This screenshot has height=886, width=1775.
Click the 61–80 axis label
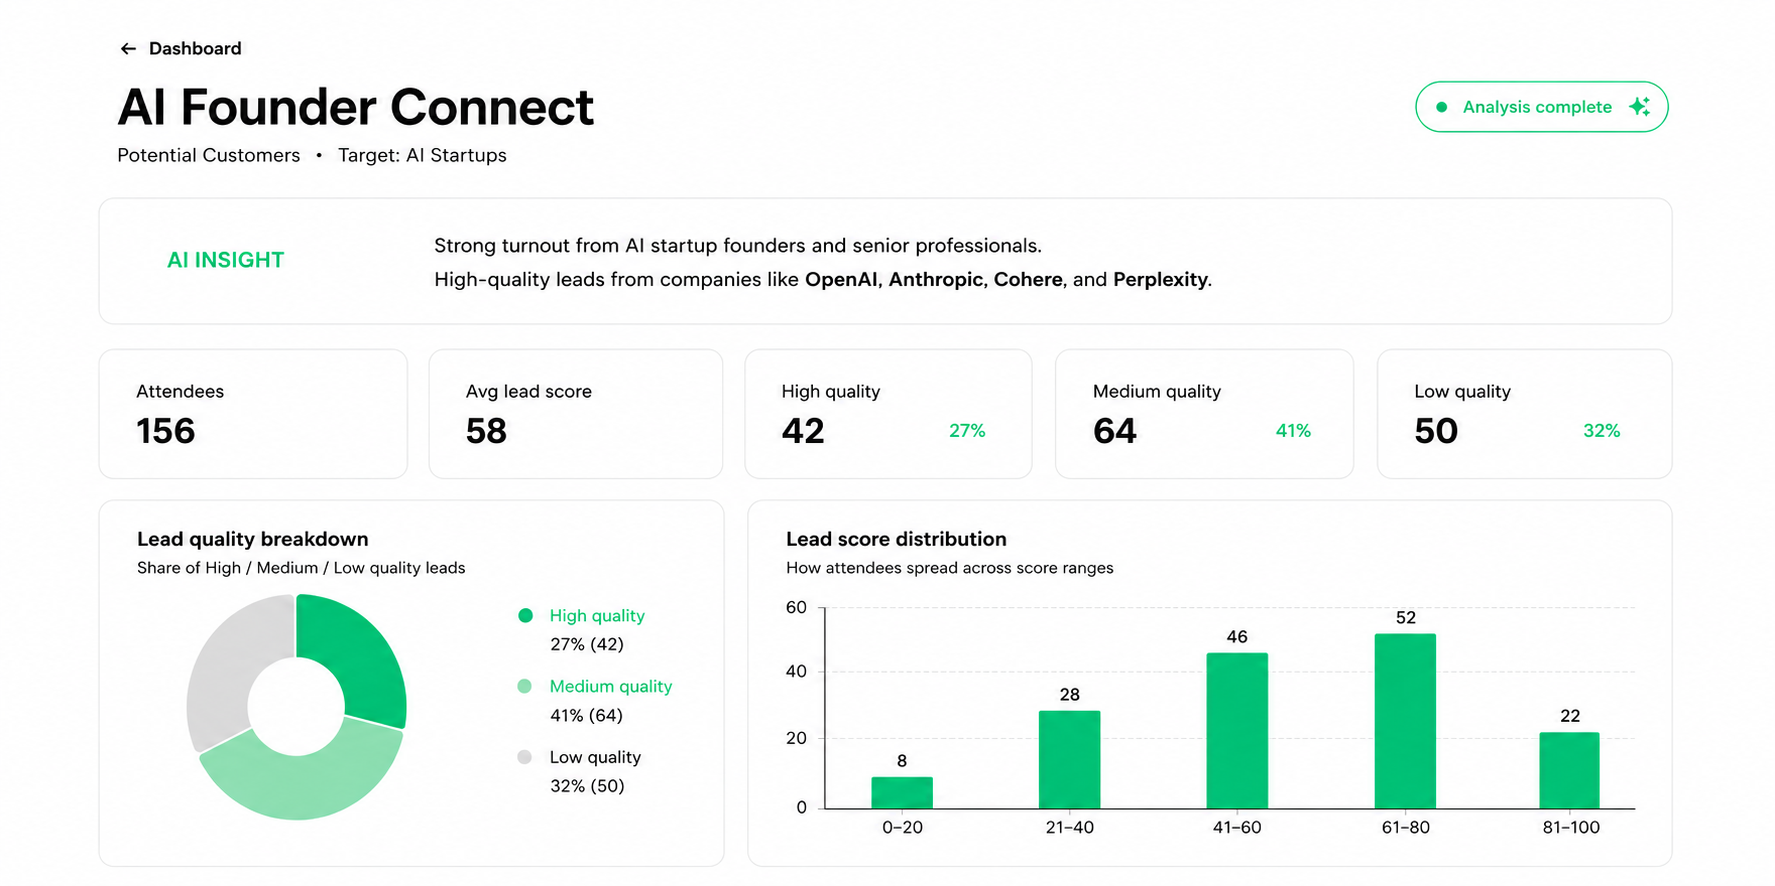(x=1405, y=828)
